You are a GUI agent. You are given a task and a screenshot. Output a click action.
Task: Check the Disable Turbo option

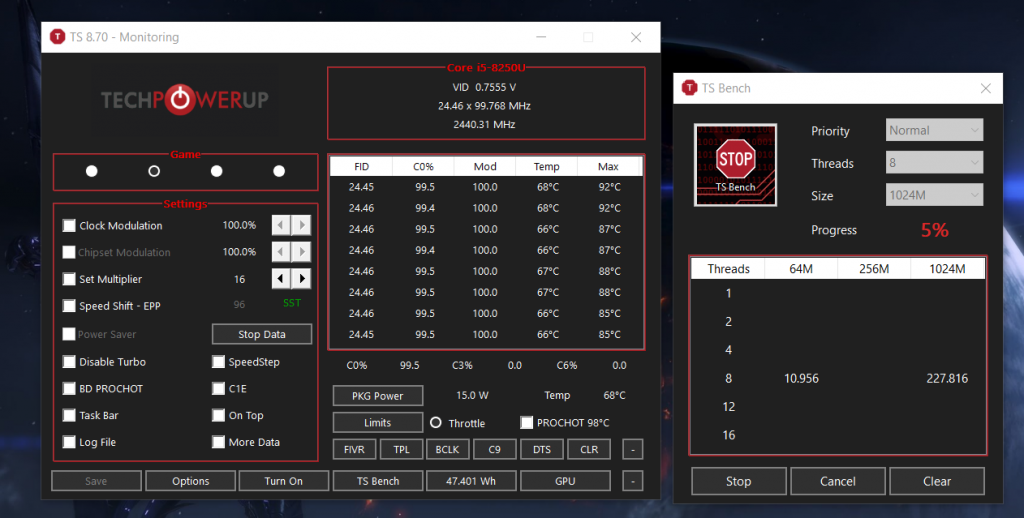(x=69, y=362)
